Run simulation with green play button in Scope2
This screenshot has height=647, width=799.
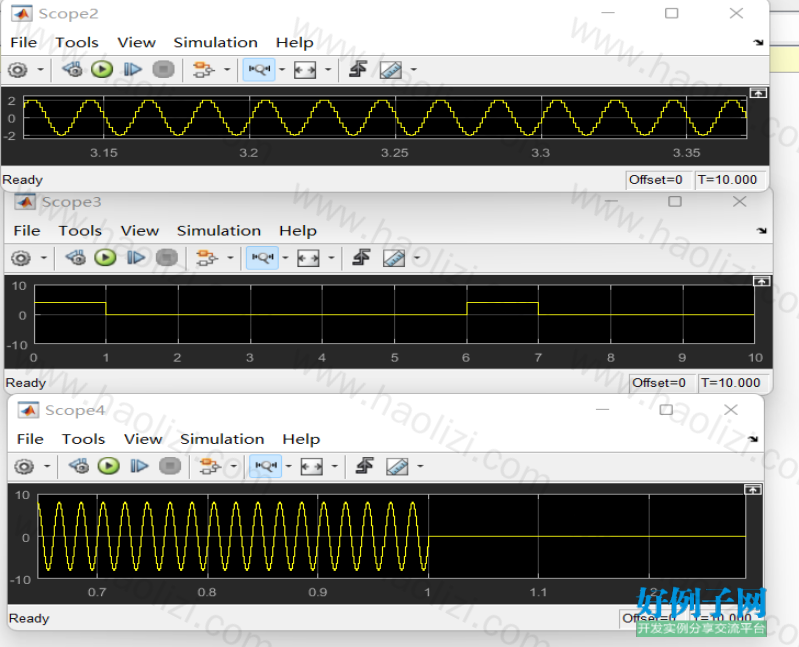click(102, 69)
